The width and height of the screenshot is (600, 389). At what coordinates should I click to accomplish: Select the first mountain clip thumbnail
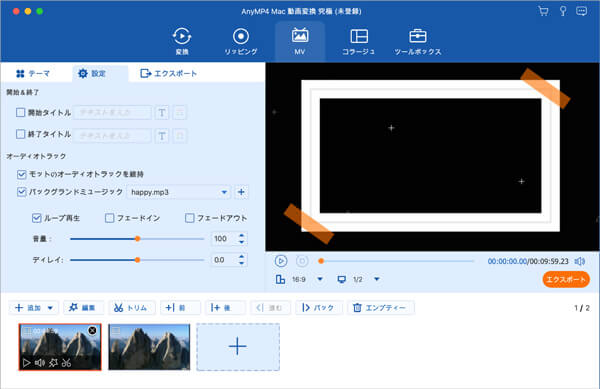tap(60, 347)
